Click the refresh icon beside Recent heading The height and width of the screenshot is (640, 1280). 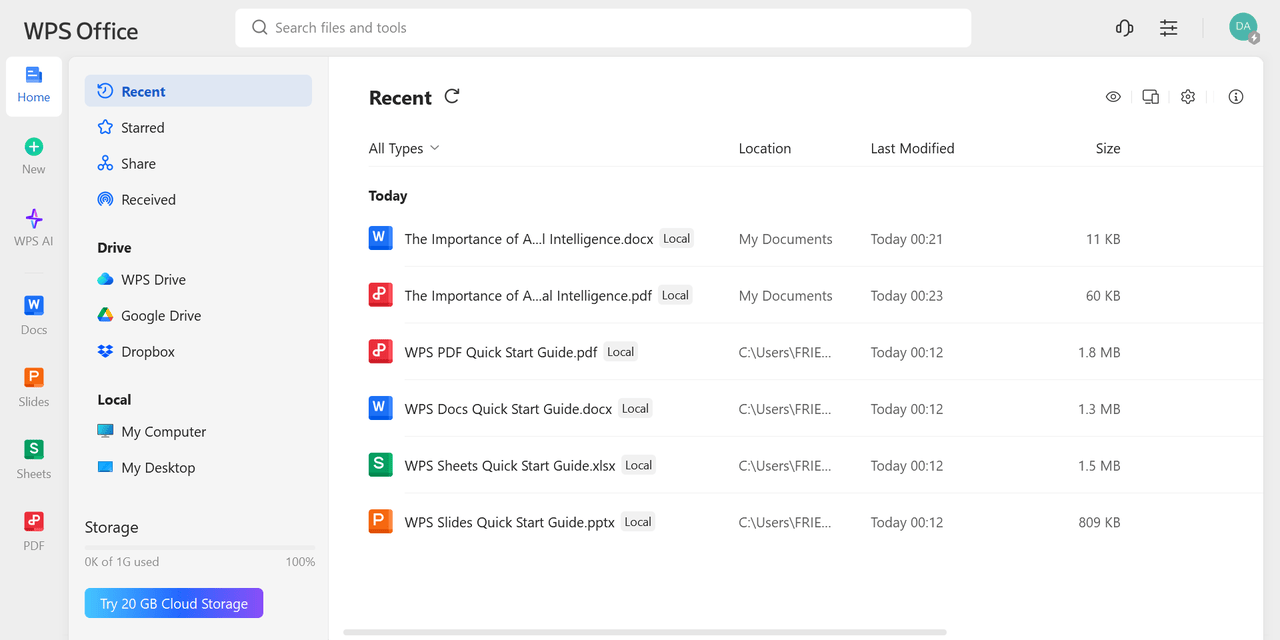(452, 96)
